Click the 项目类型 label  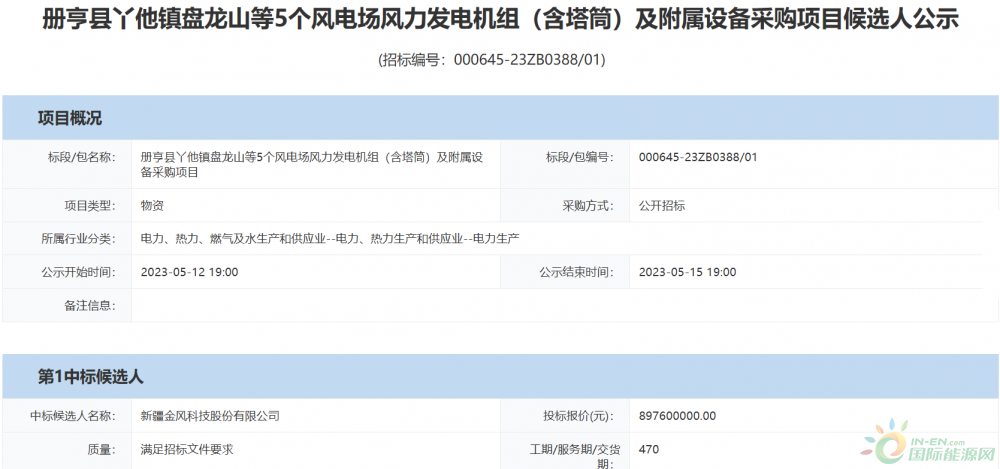pos(89,205)
